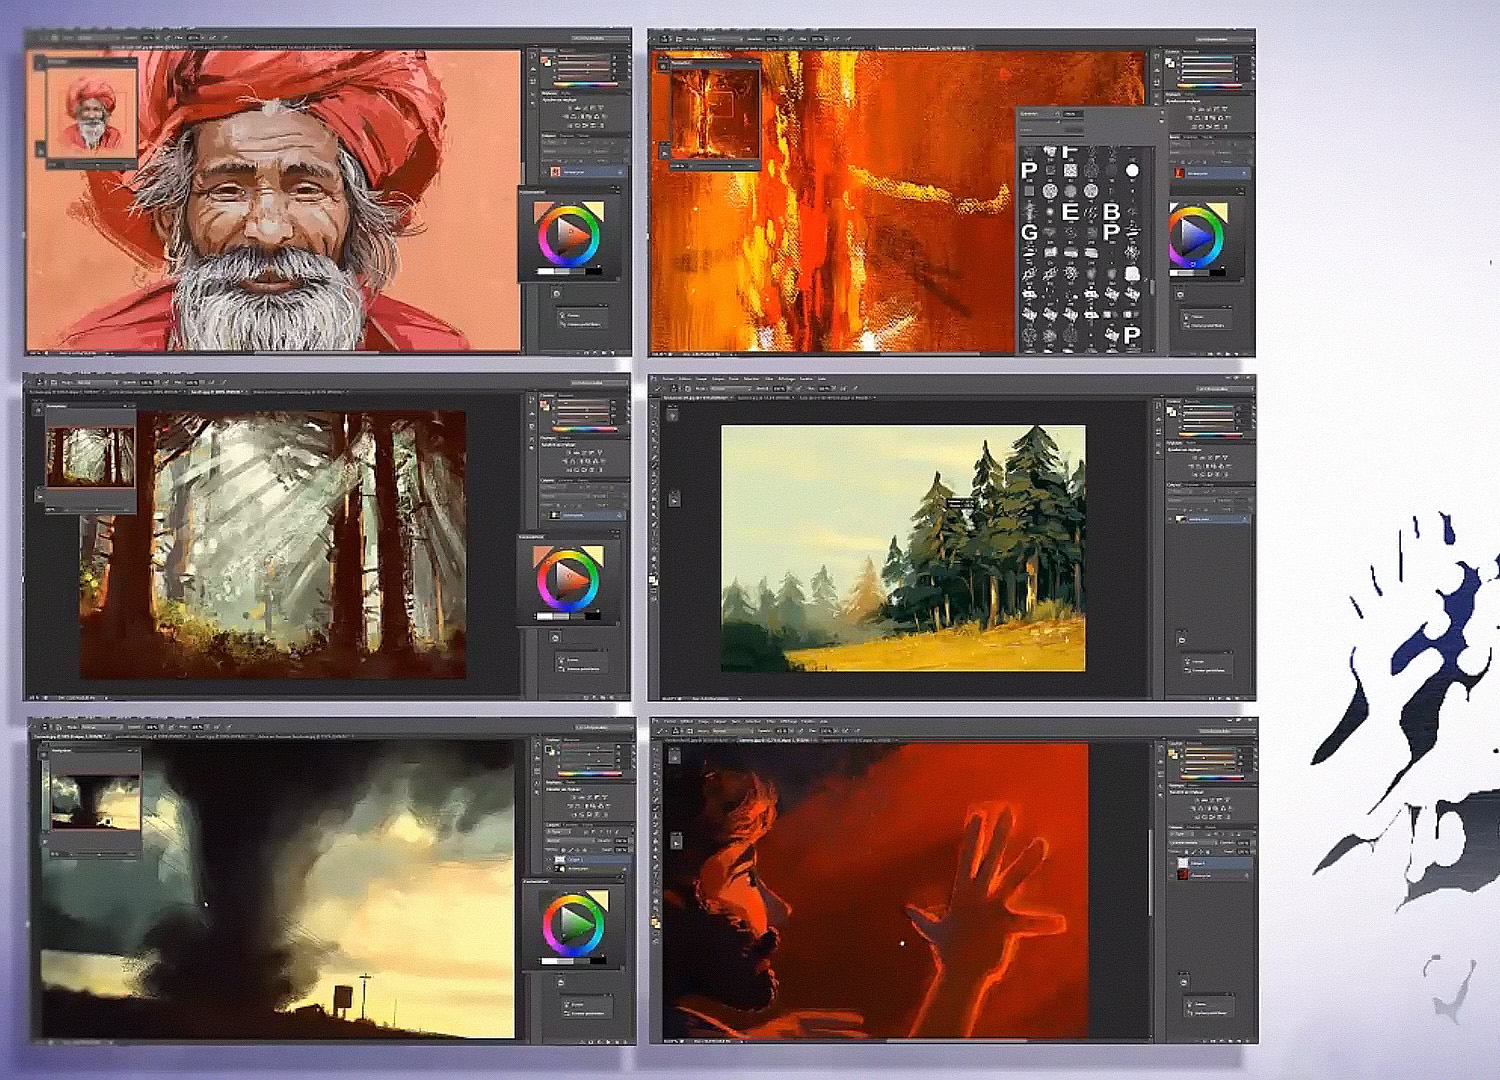Switch to the active document tab in pine landscape window
This screenshot has width=1500, height=1080.
(x=698, y=398)
